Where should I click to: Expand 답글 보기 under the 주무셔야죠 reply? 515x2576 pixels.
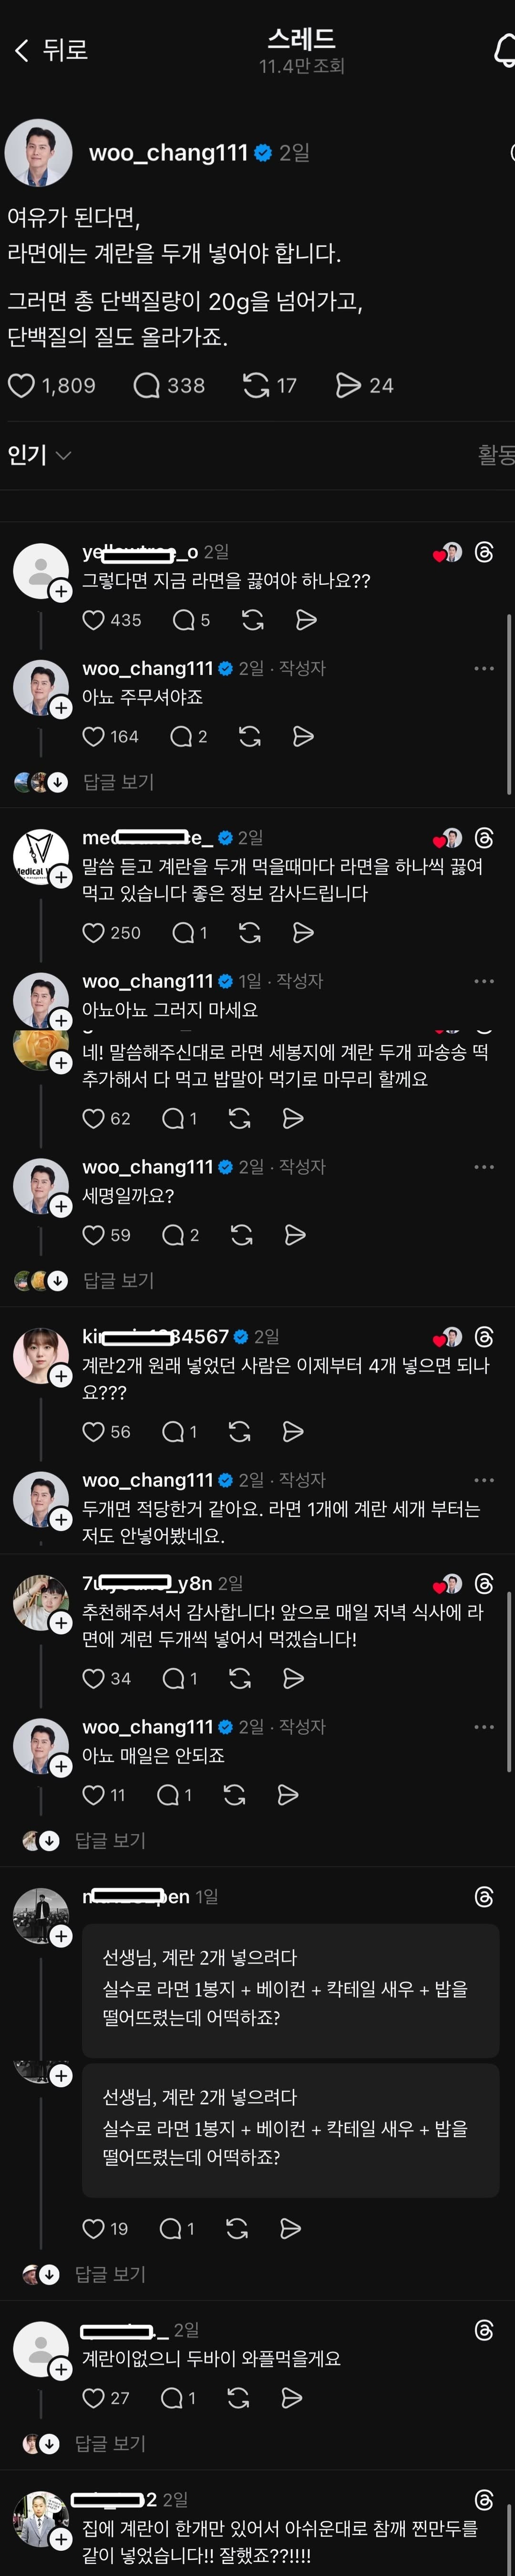click(118, 782)
